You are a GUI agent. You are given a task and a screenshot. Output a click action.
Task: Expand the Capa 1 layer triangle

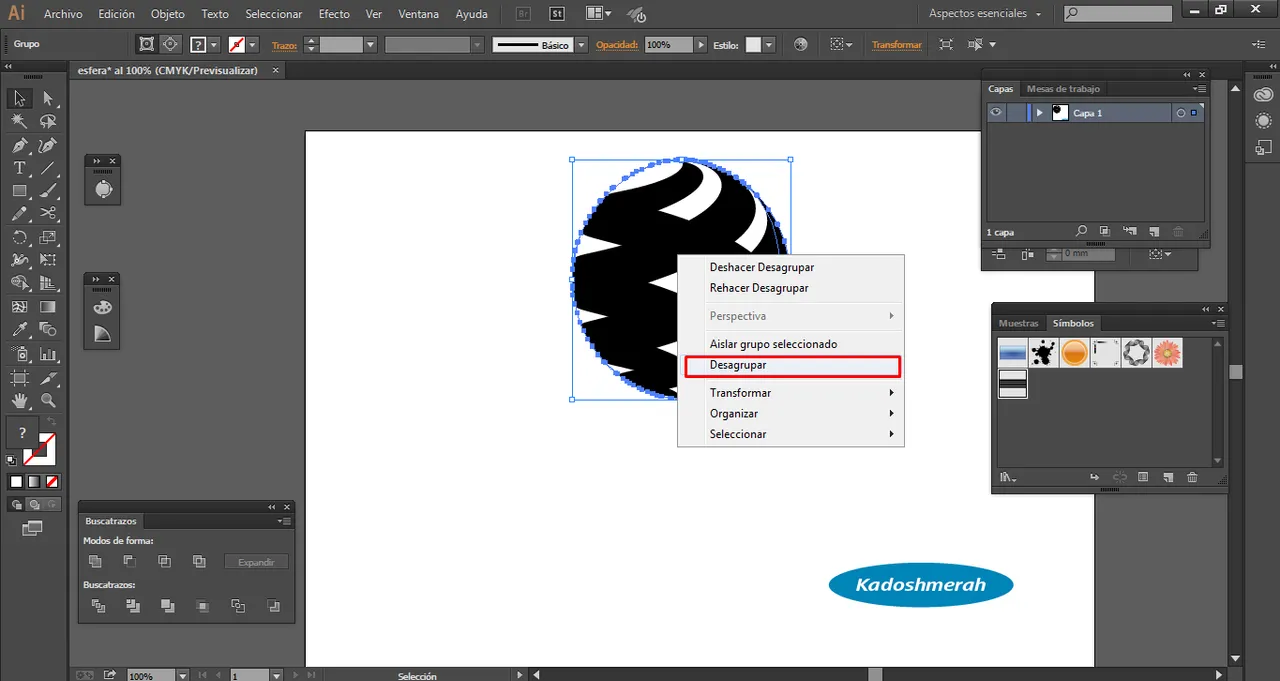pyautogui.click(x=1040, y=113)
